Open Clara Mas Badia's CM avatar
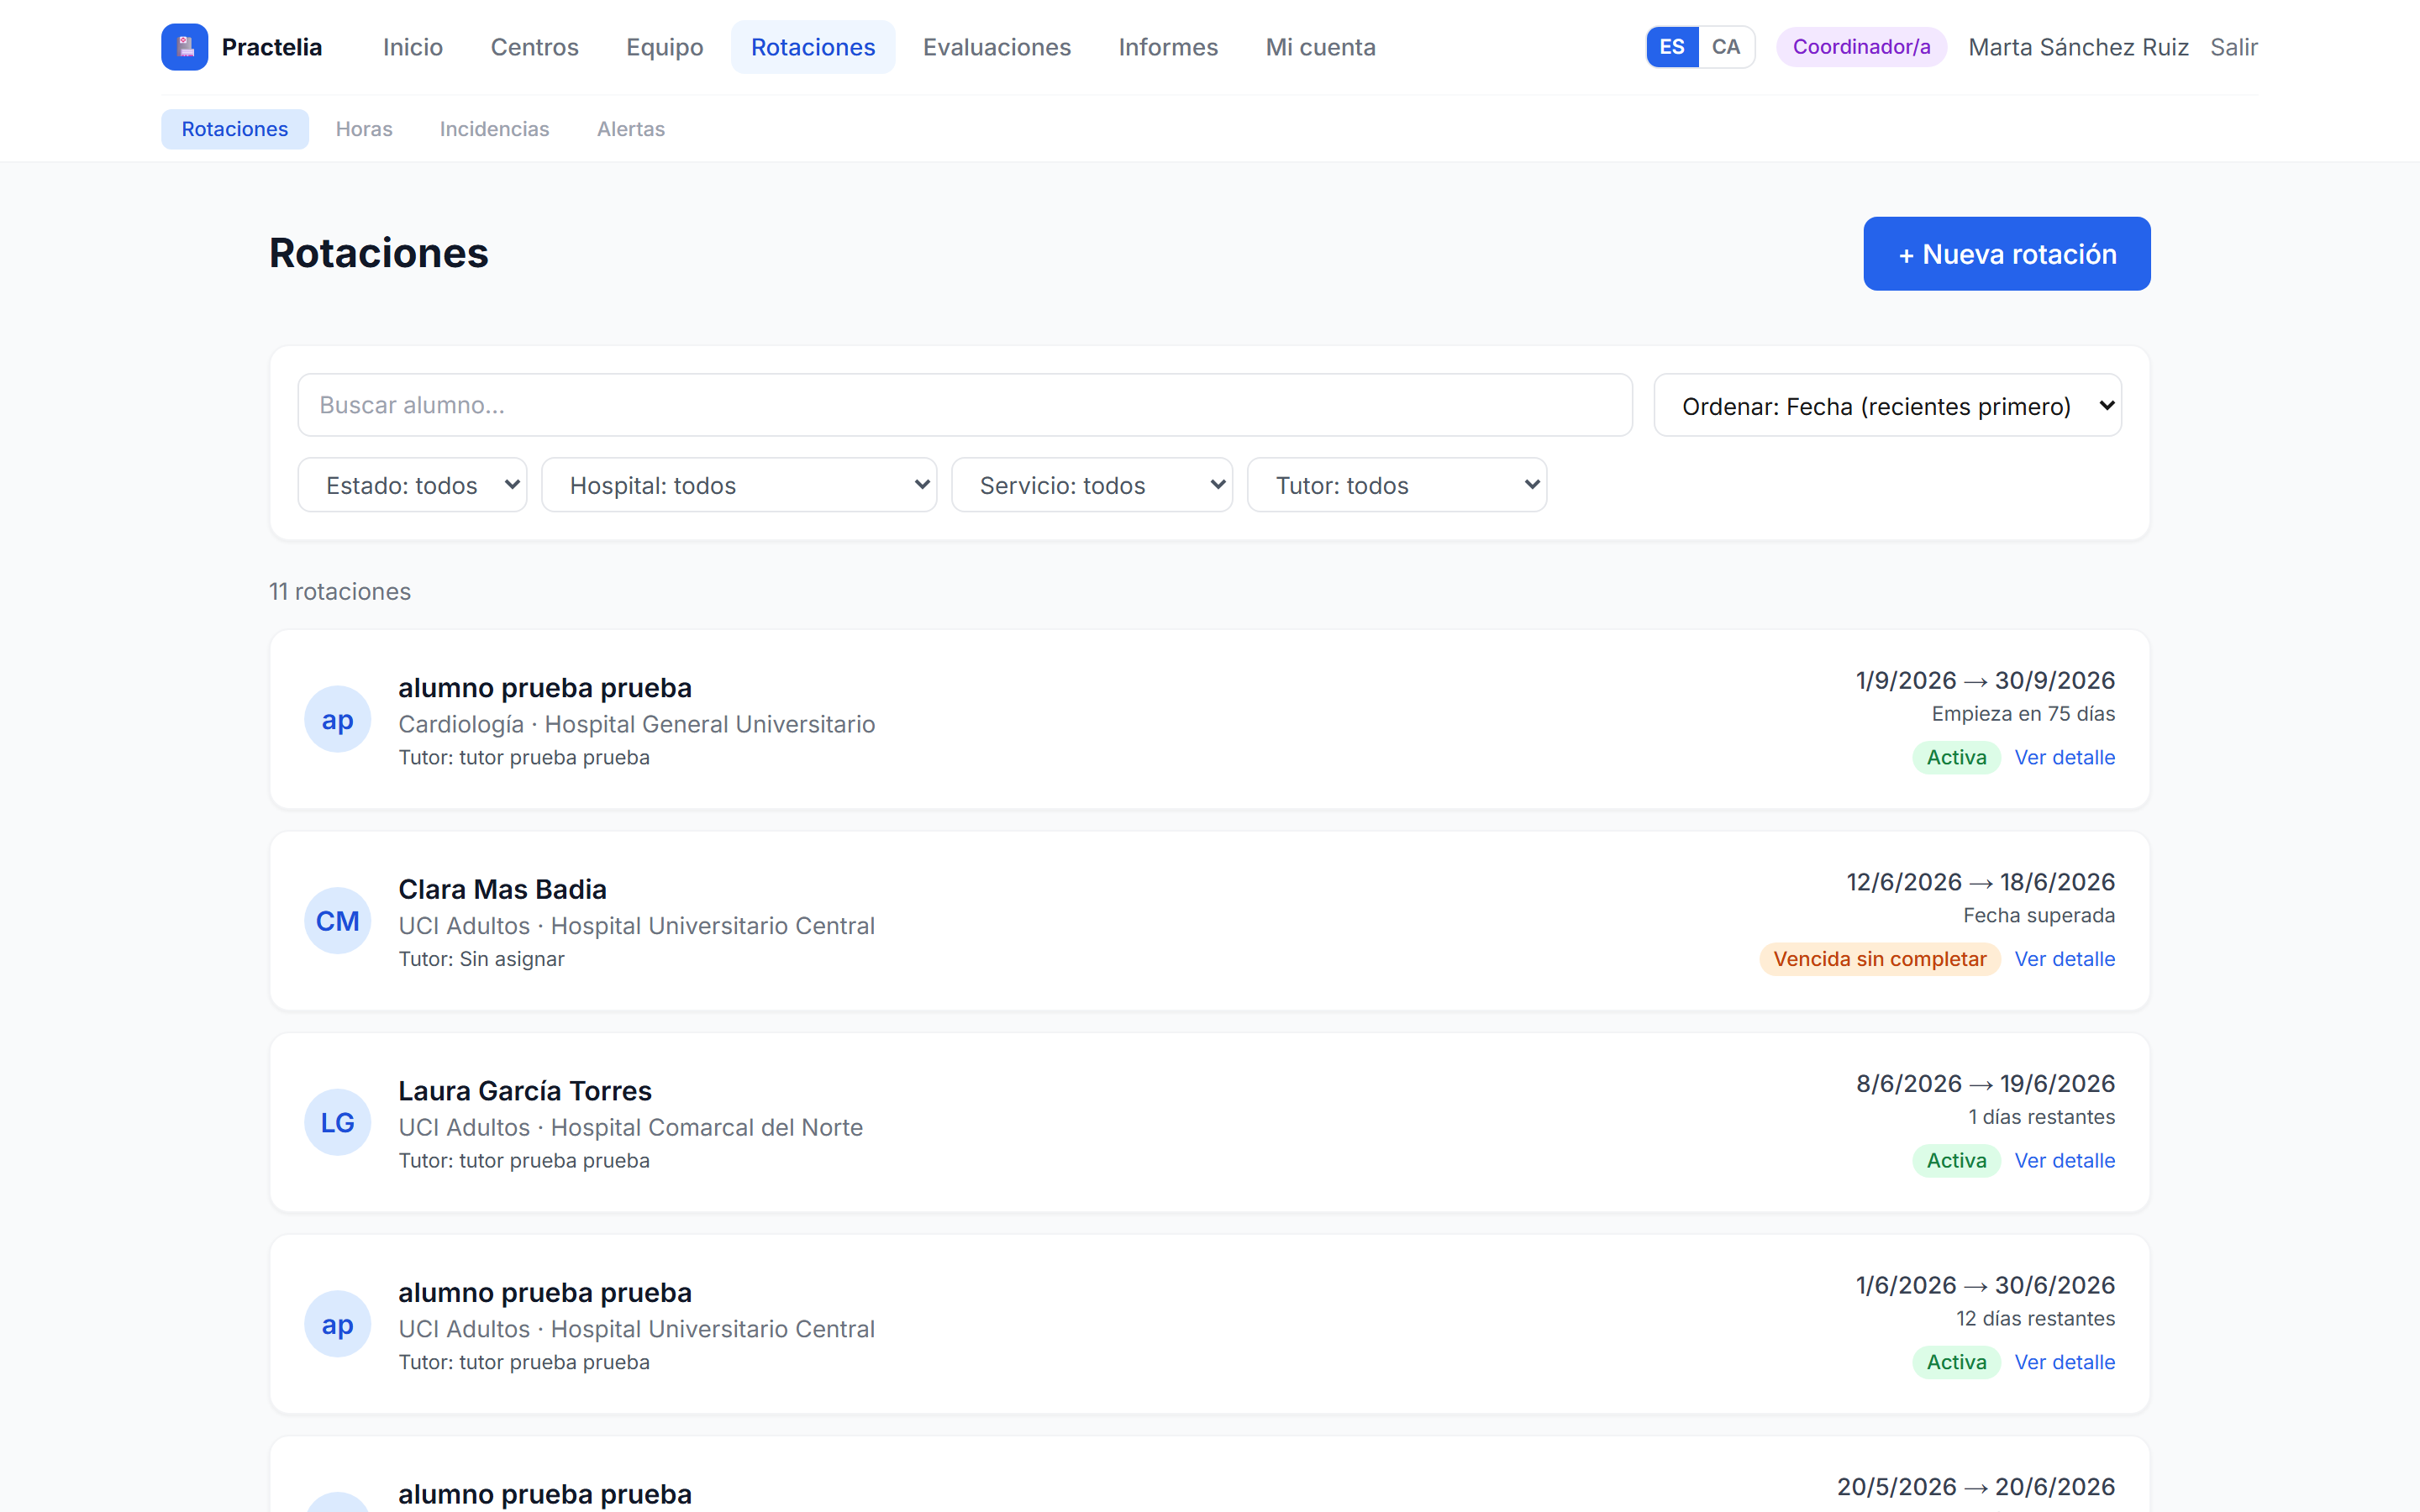 [337, 921]
